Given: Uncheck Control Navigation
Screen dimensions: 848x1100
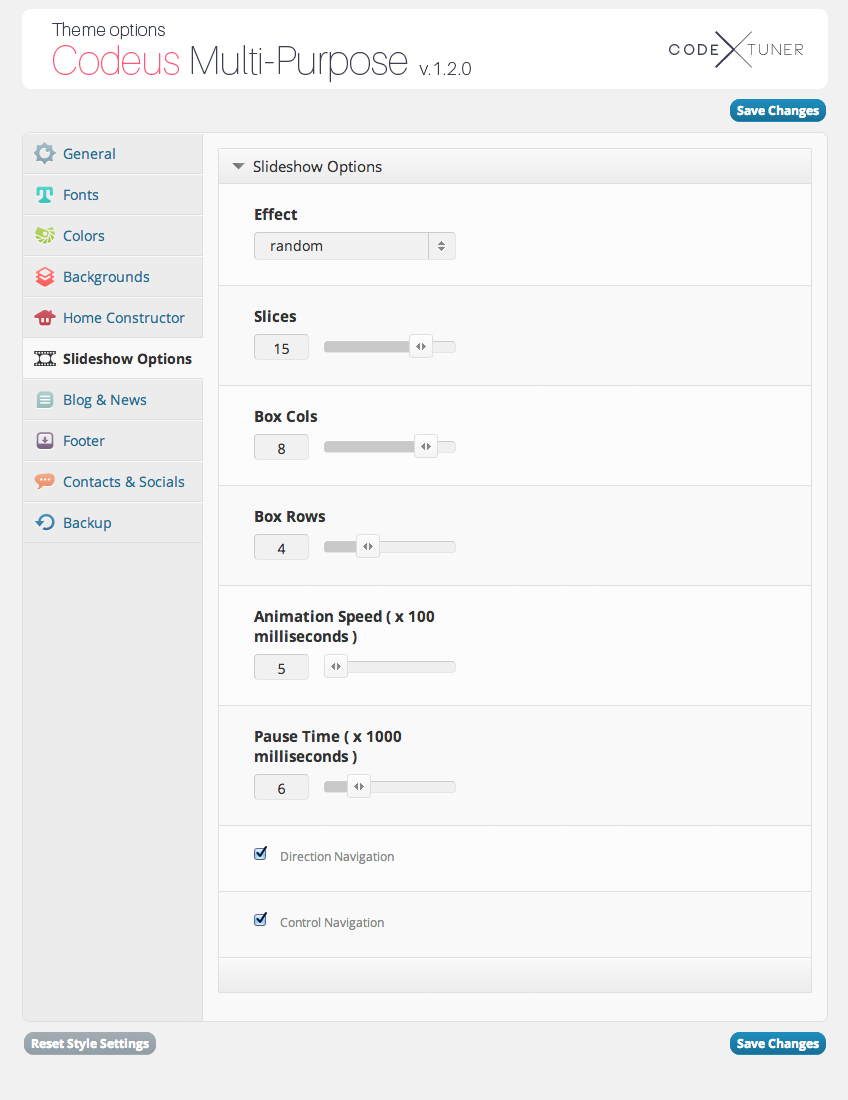Looking at the screenshot, I should pos(260,919).
